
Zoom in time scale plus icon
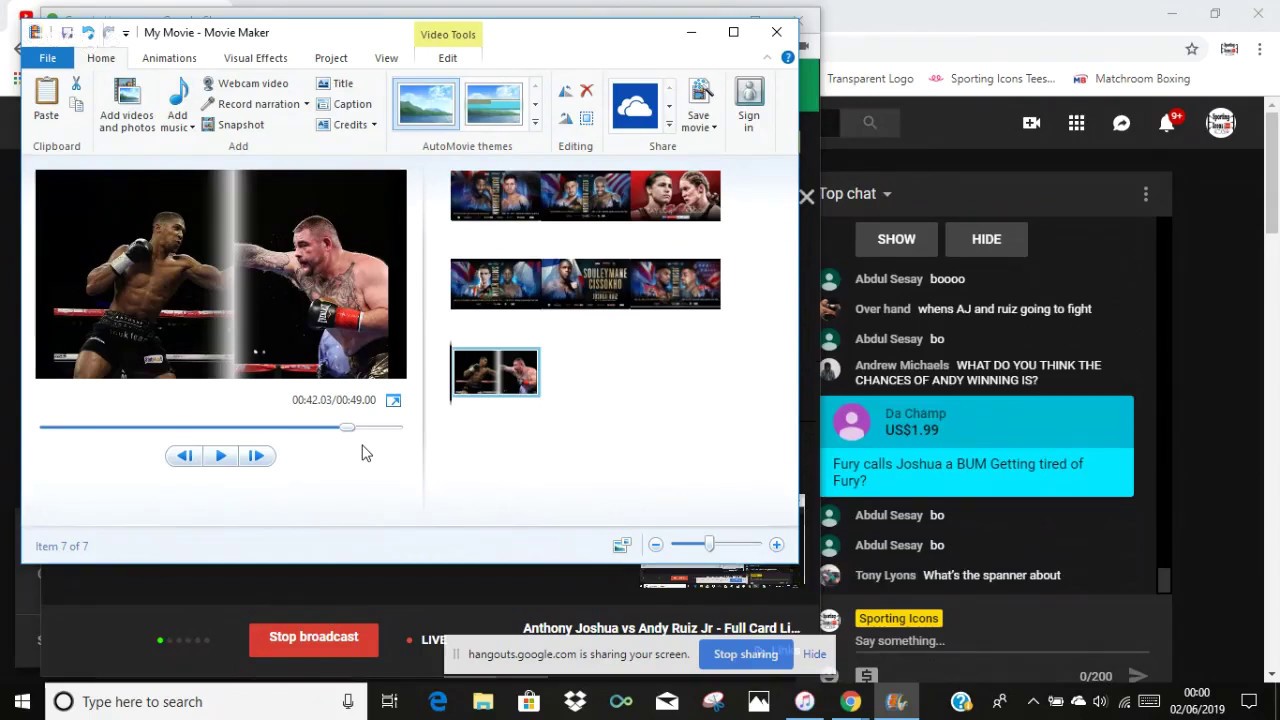coord(777,545)
